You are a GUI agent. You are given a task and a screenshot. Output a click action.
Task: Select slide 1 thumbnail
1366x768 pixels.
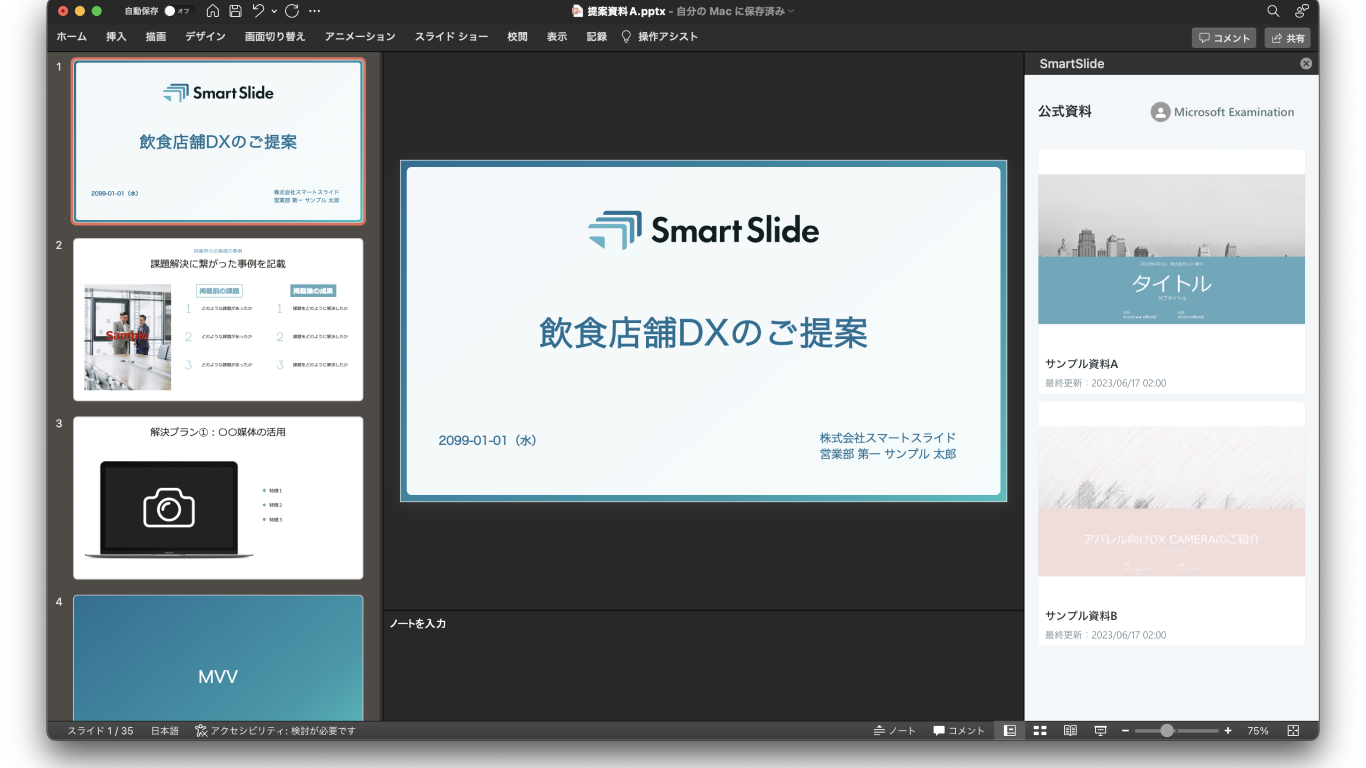pyautogui.click(x=218, y=141)
